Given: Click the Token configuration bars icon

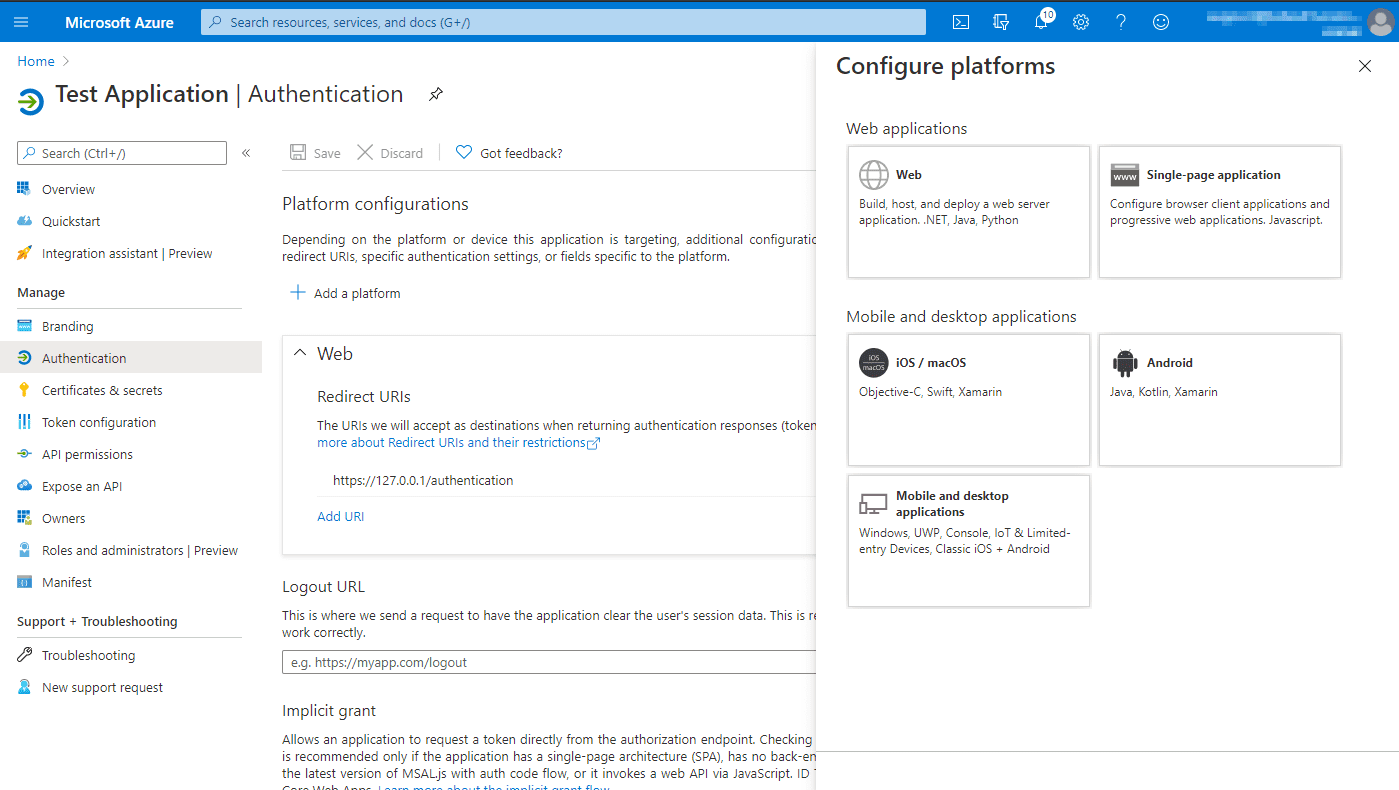Looking at the screenshot, I should [x=24, y=422].
